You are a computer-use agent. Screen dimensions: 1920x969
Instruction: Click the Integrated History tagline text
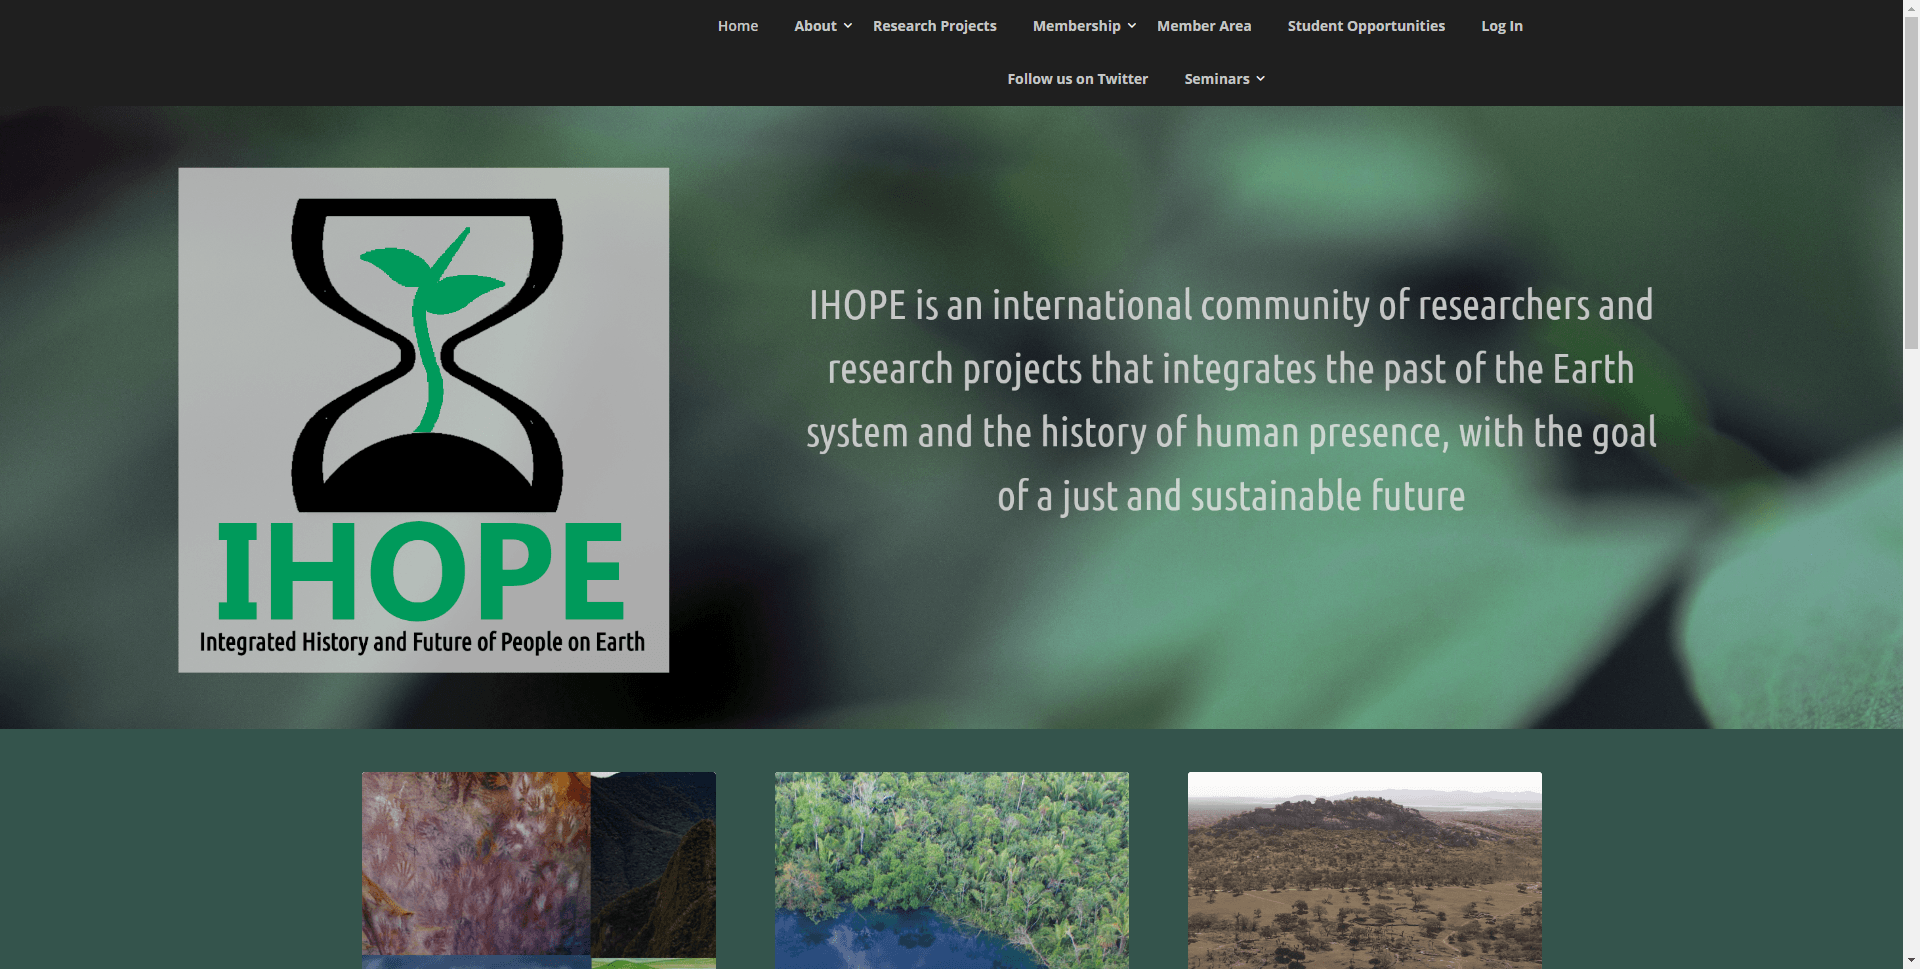(421, 642)
